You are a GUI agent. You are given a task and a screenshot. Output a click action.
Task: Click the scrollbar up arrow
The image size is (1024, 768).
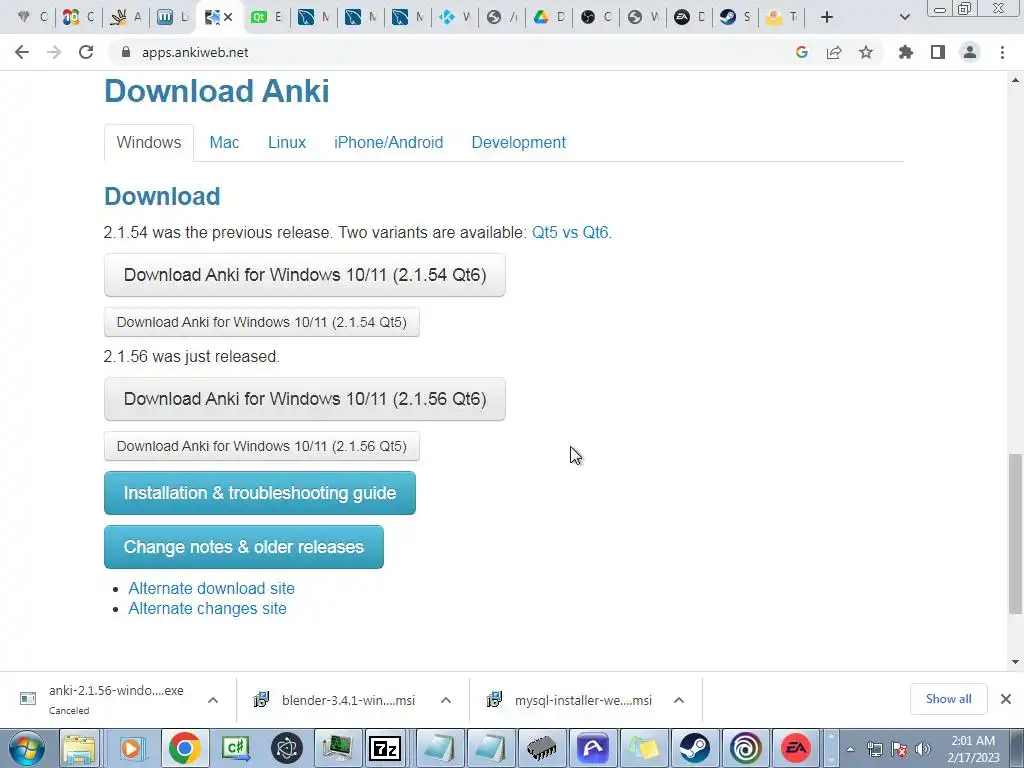point(1015,80)
